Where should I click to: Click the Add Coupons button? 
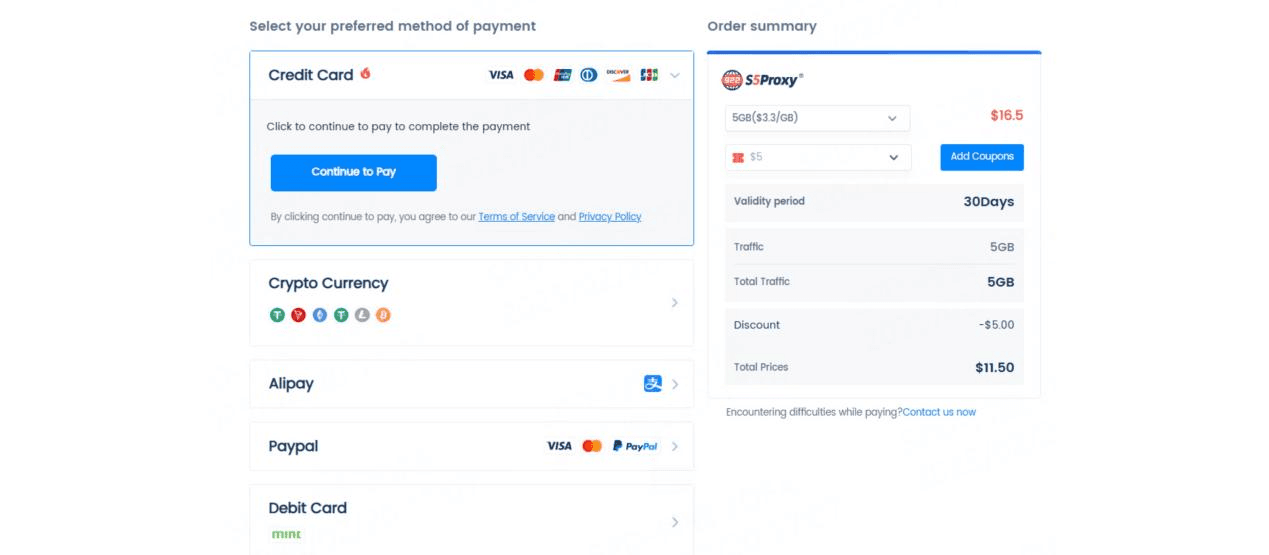982,157
